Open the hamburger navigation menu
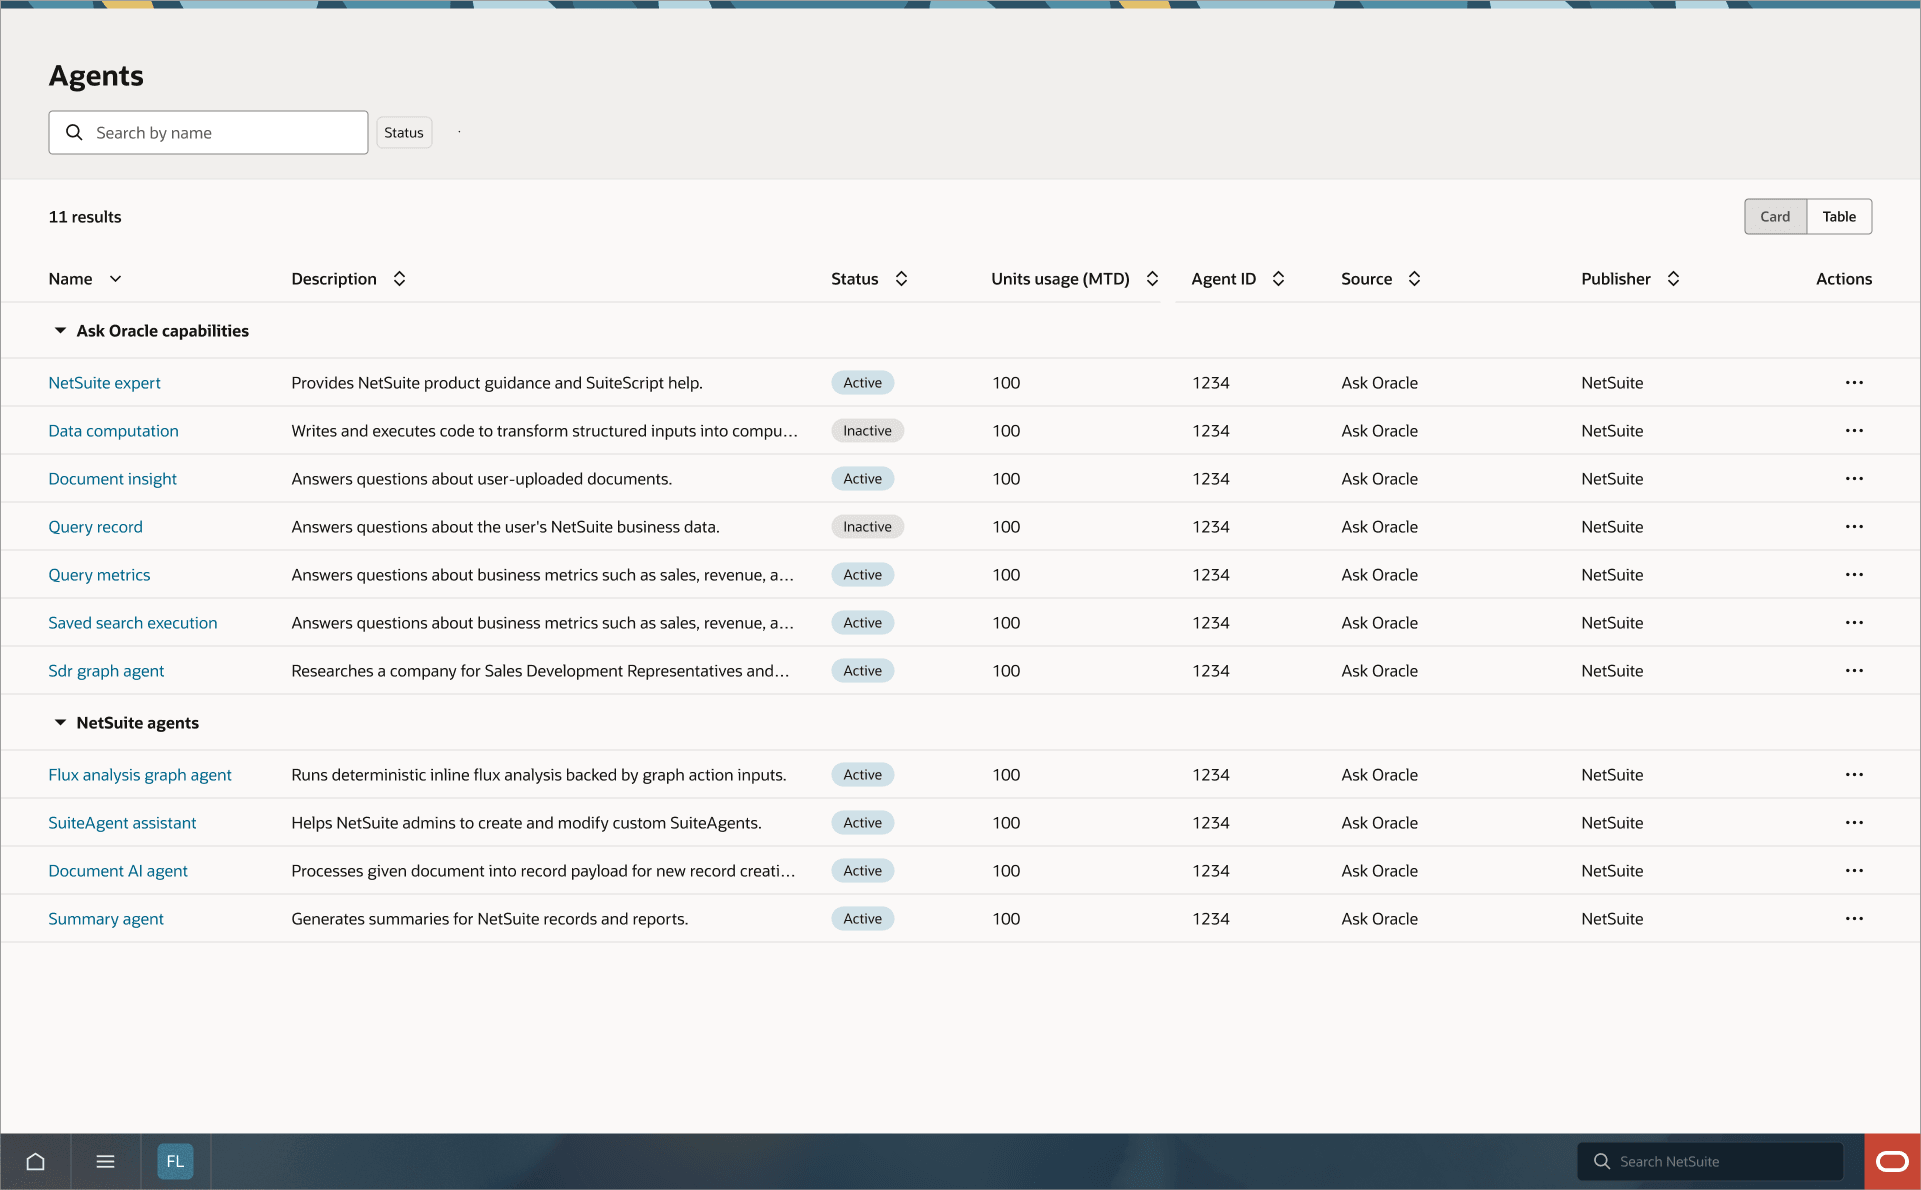The width and height of the screenshot is (1921, 1190). [x=105, y=1161]
